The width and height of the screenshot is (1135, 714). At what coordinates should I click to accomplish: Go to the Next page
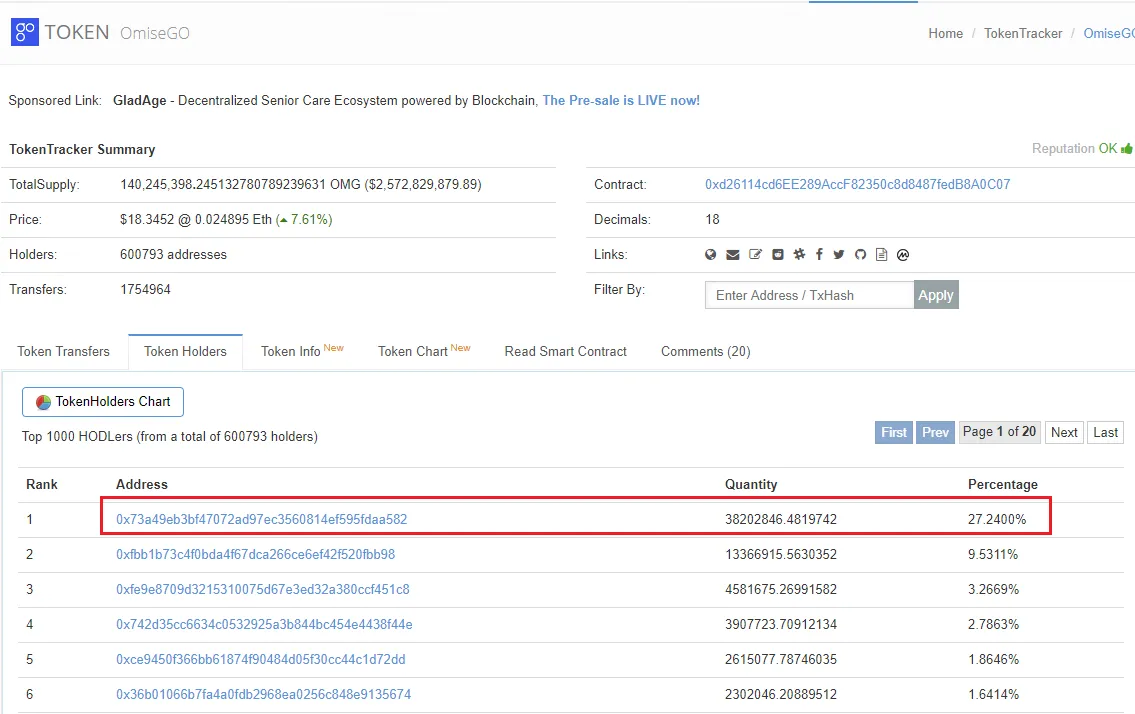(x=1064, y=432)
